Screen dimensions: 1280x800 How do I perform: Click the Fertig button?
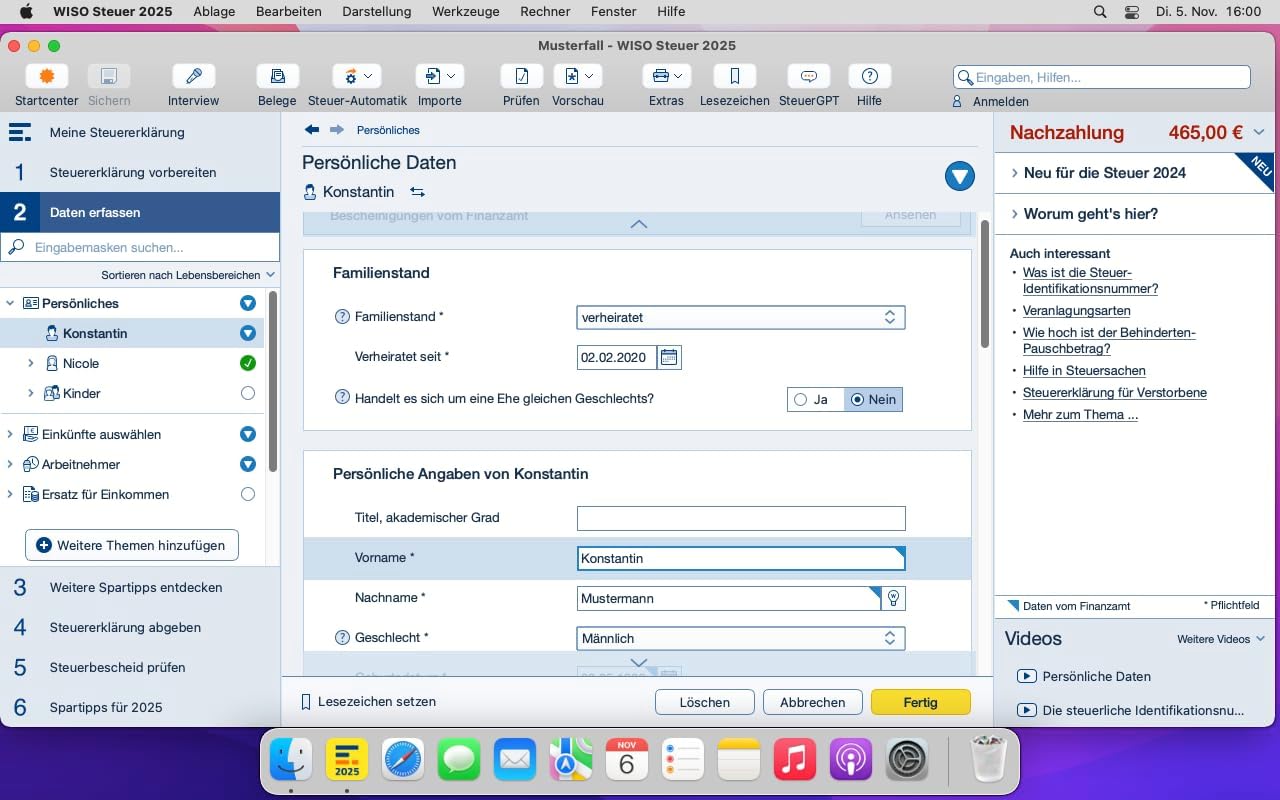tap(920, 702)
